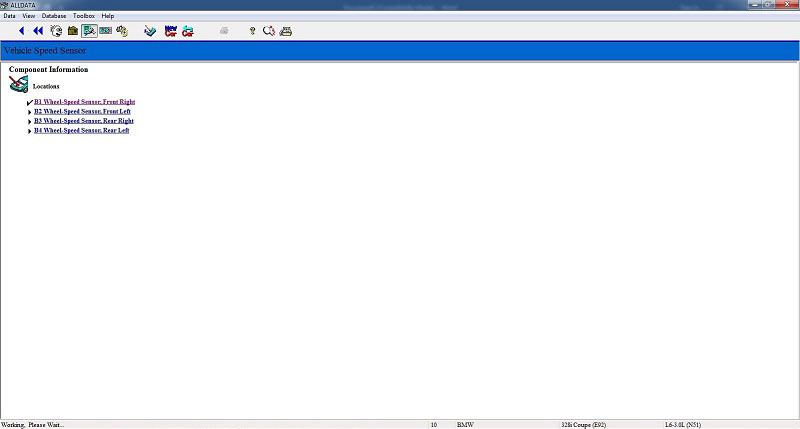Click the yellow question mark help icon
This screenshot has width=800, height=429.
(x=252, y=31)
